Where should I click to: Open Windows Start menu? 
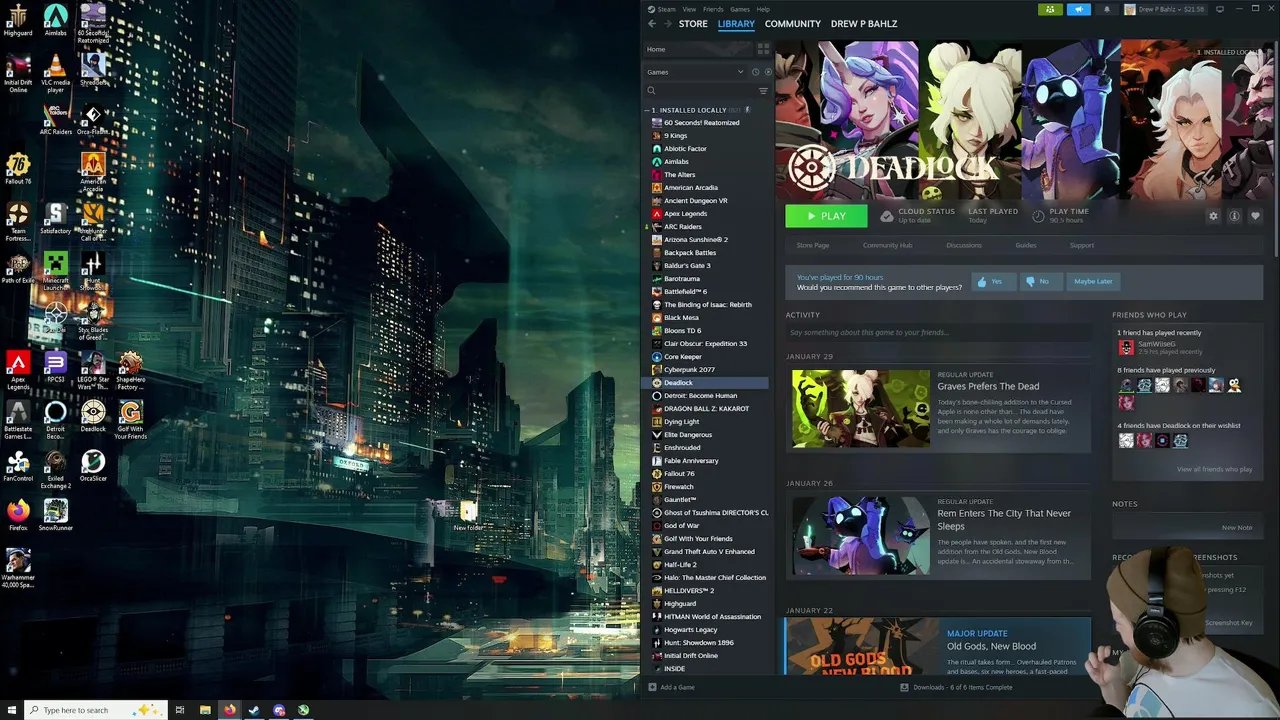point(10,710)
